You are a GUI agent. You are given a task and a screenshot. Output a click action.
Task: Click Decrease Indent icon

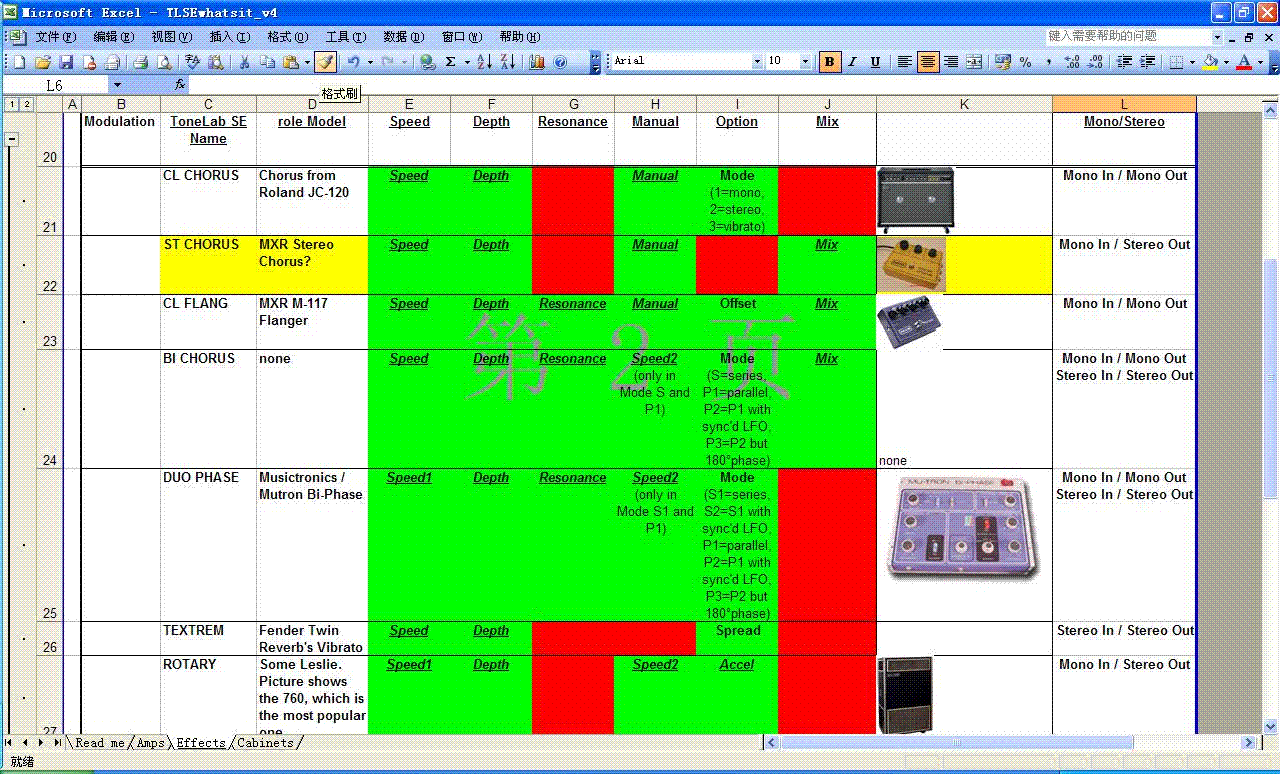(x=1124, y=62)
